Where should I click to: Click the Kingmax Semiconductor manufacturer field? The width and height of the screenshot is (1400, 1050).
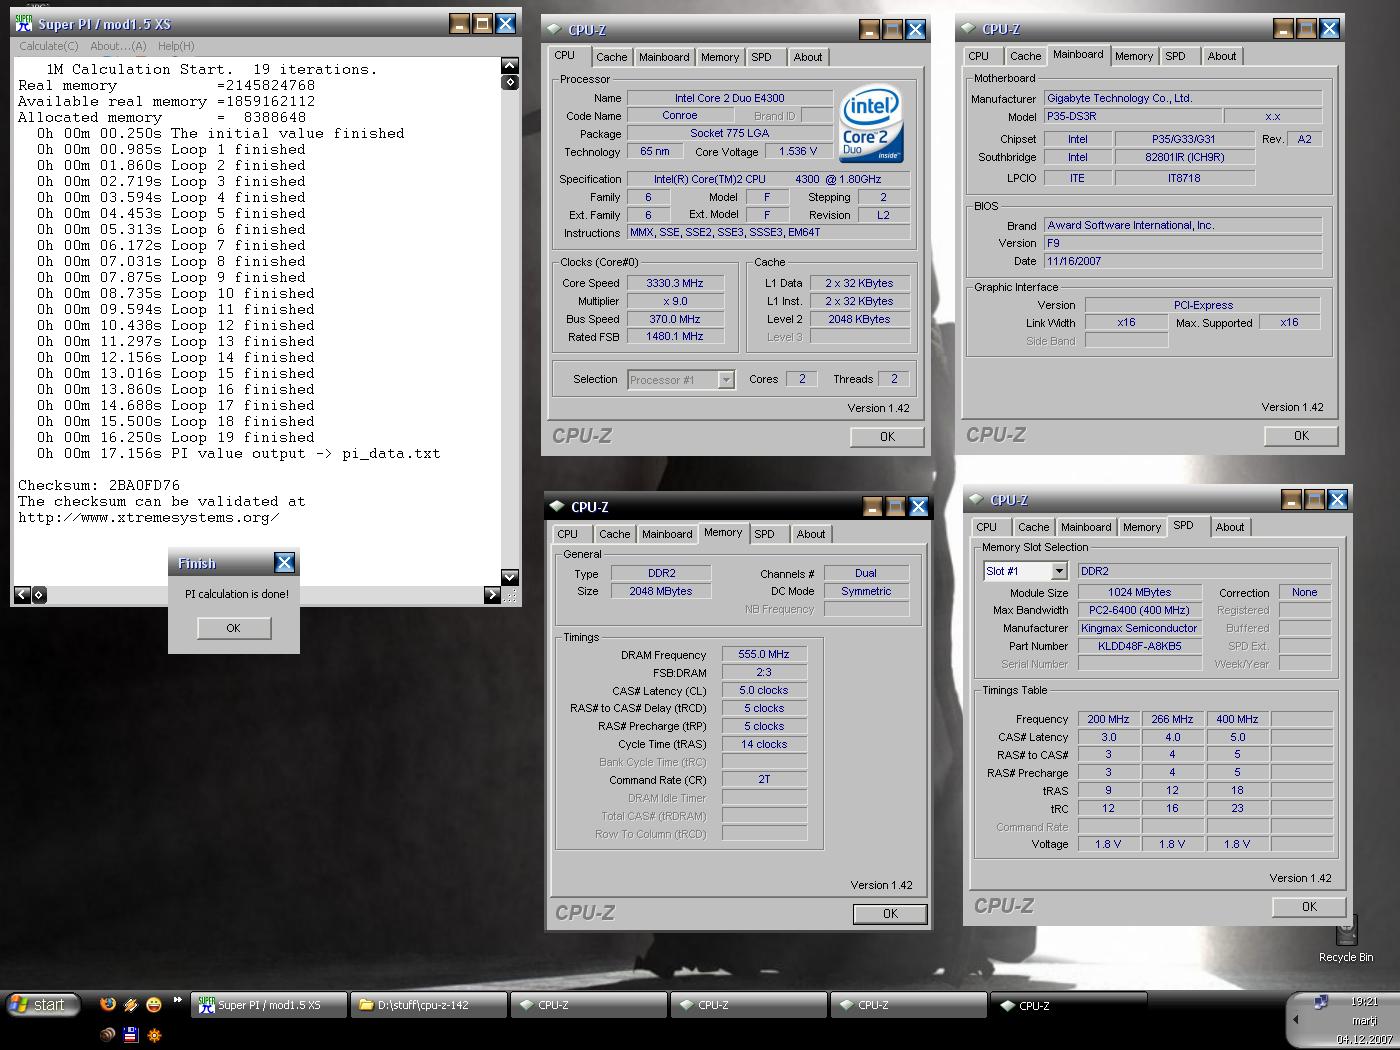coord(1139,628)
